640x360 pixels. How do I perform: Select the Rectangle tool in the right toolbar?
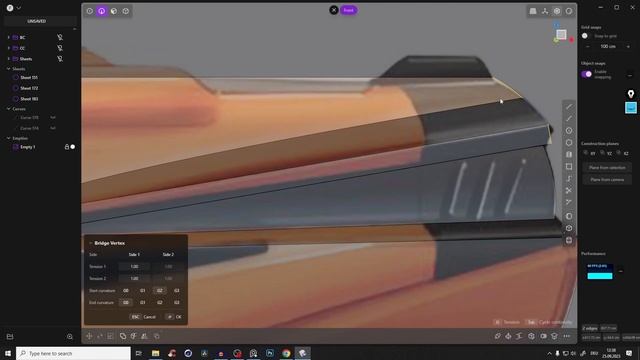tap(569, 167)
